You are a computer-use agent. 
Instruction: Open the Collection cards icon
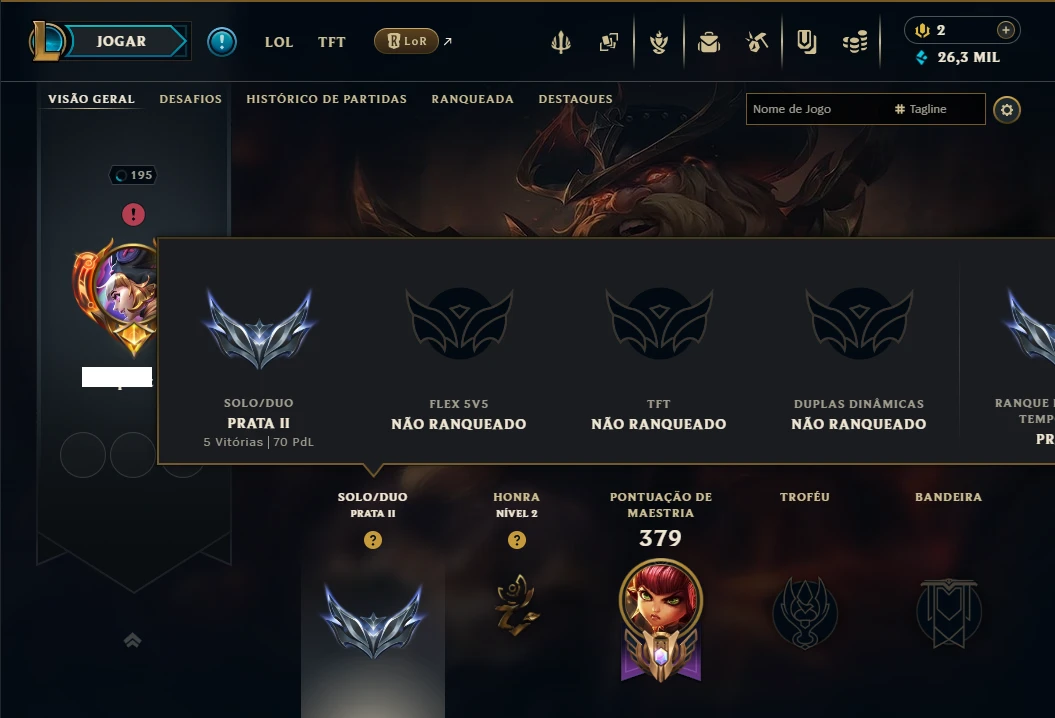click(609, 42)
